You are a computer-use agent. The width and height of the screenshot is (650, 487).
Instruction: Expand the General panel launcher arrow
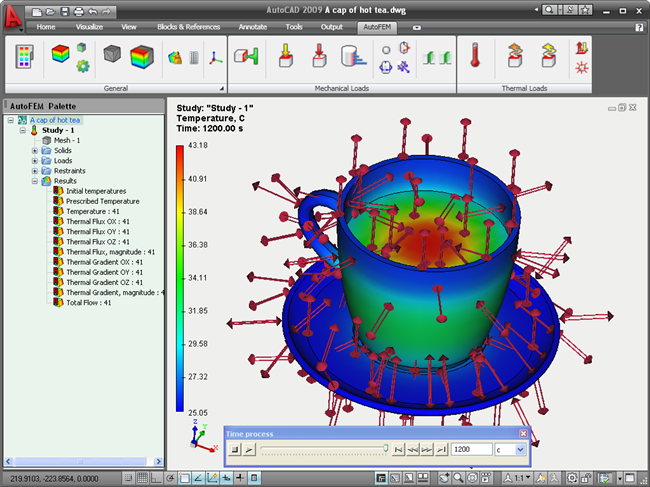(x=222, y=88)
